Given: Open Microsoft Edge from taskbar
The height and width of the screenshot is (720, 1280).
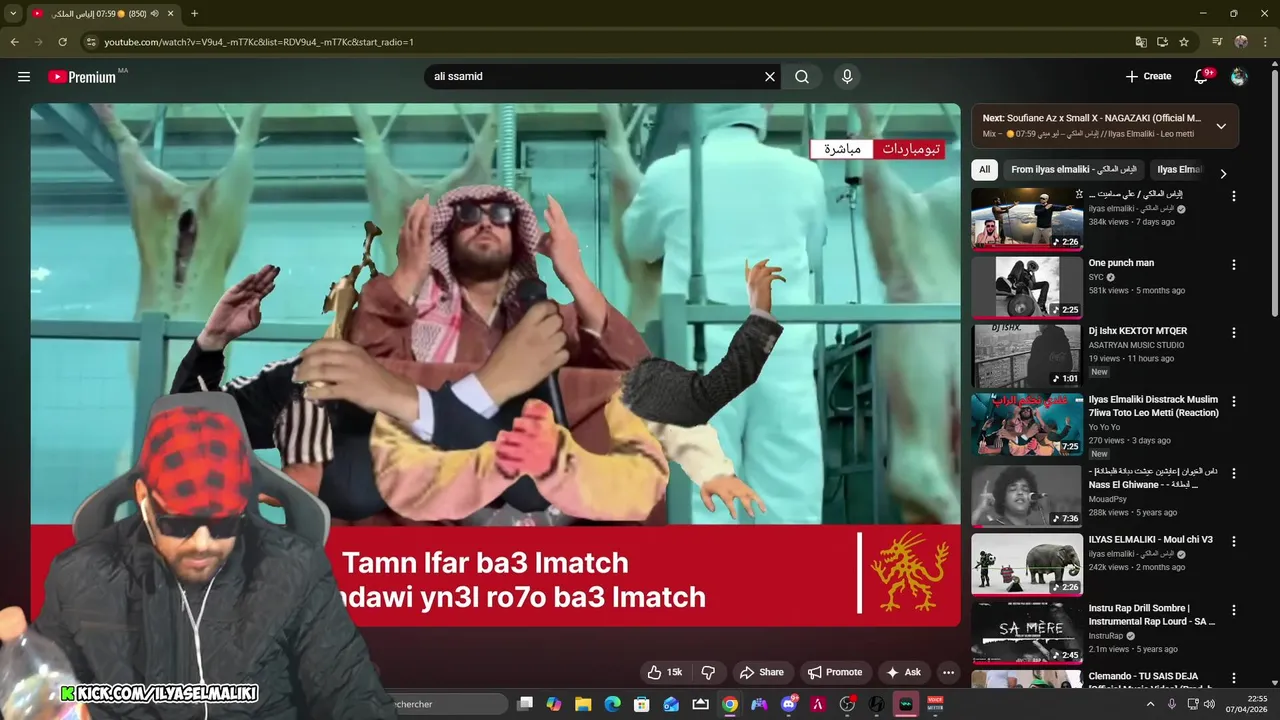Looking at the screenshot, I should [612, 704].
